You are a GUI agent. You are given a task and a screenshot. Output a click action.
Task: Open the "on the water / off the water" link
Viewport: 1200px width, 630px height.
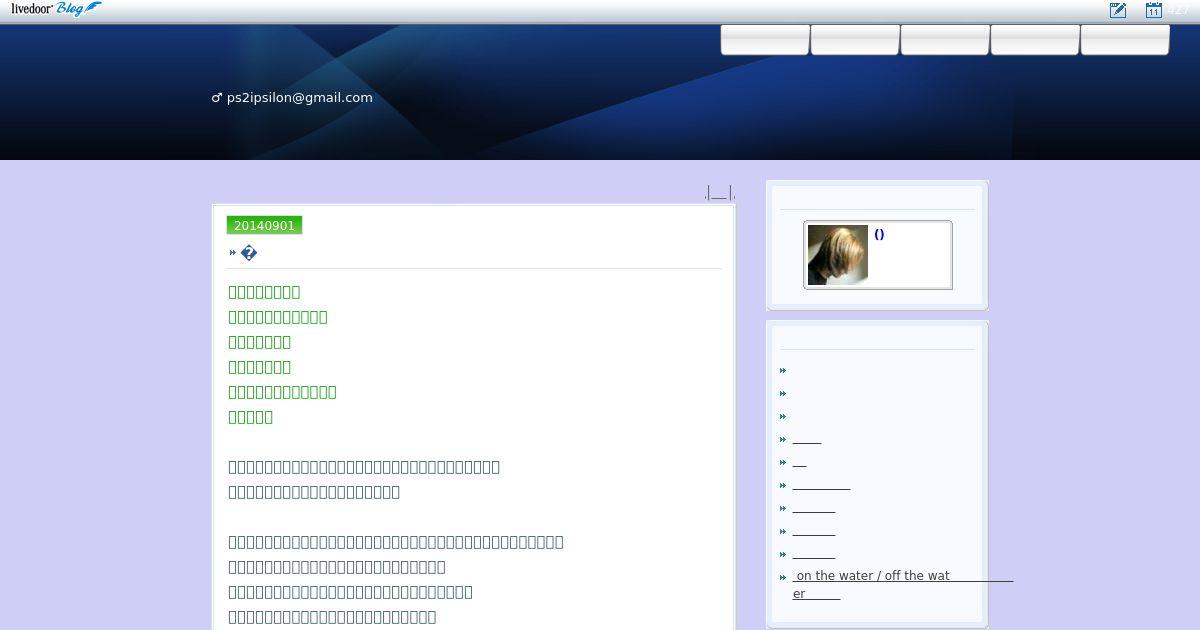tap(903, 584)
